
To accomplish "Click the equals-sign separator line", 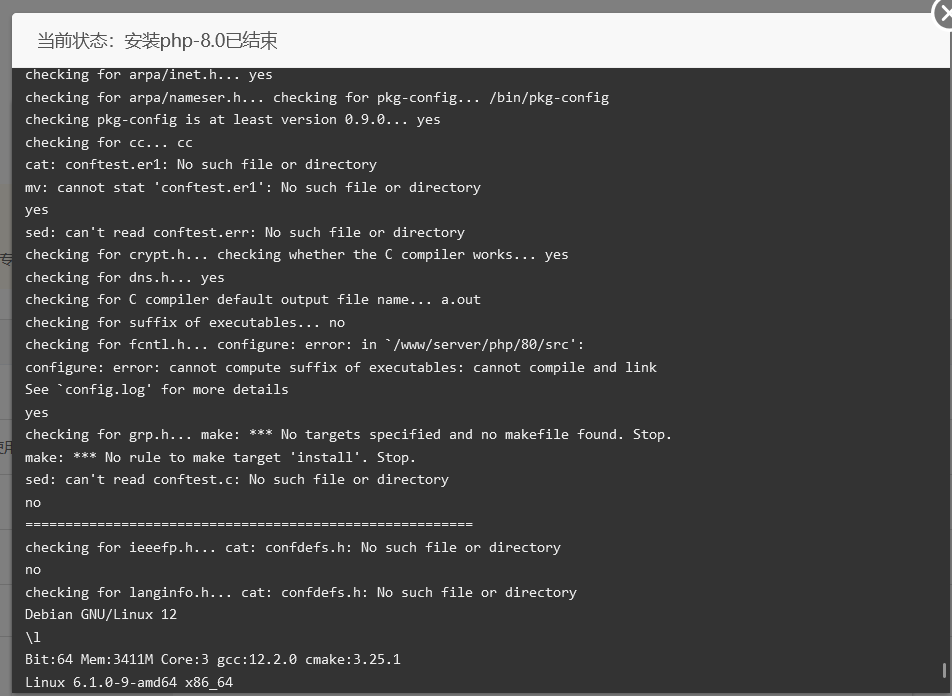I will [249, 524].
